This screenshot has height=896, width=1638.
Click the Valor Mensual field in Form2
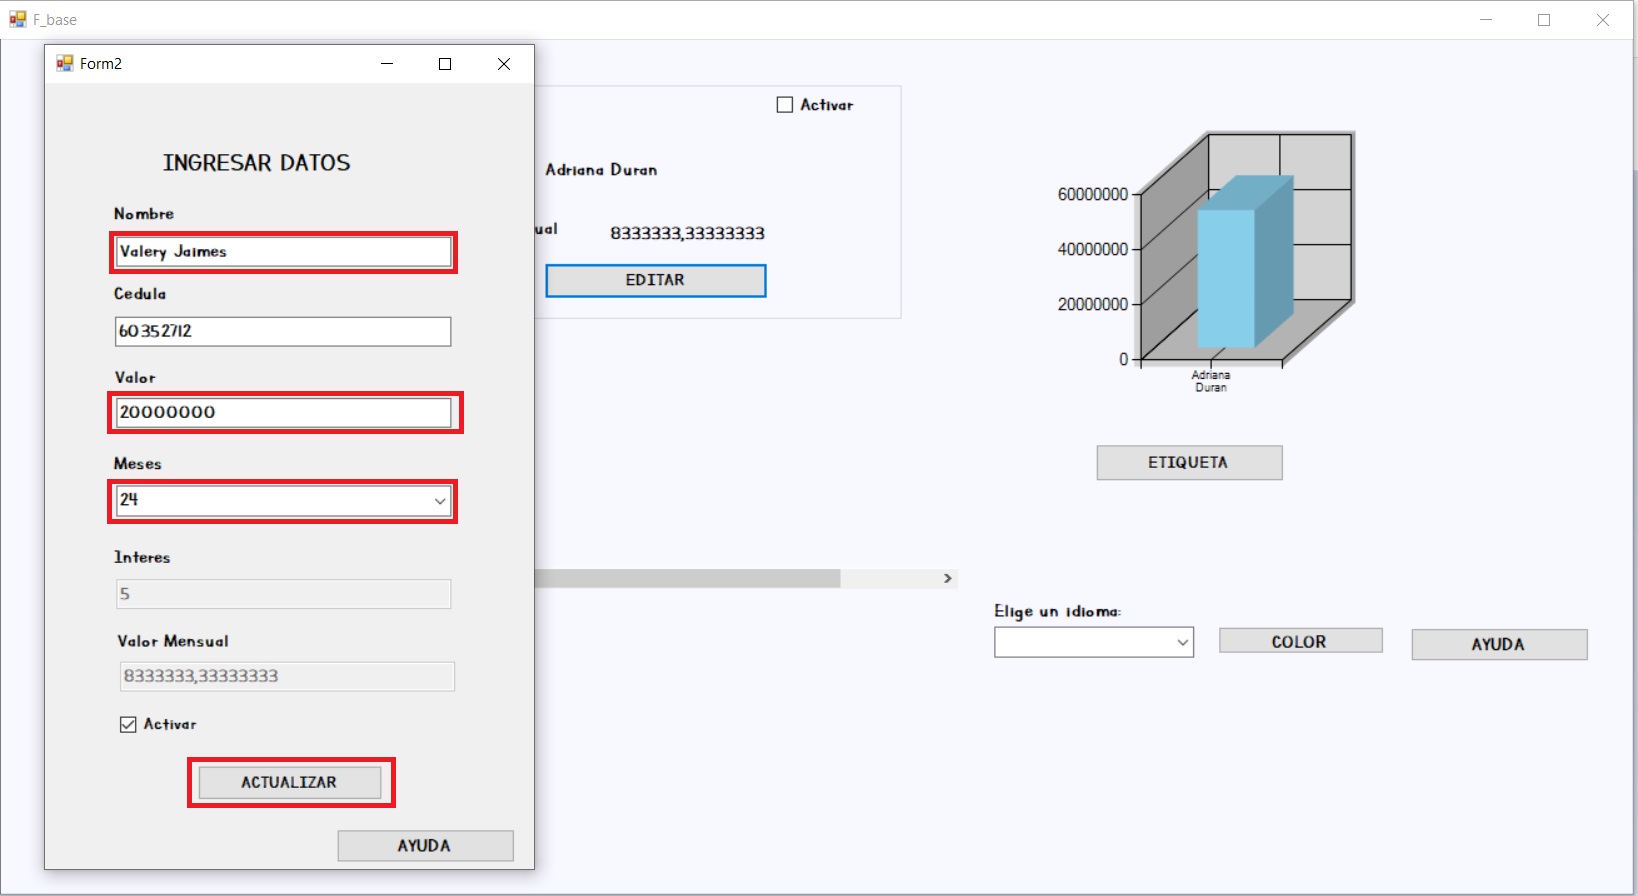tap(287, 677)
